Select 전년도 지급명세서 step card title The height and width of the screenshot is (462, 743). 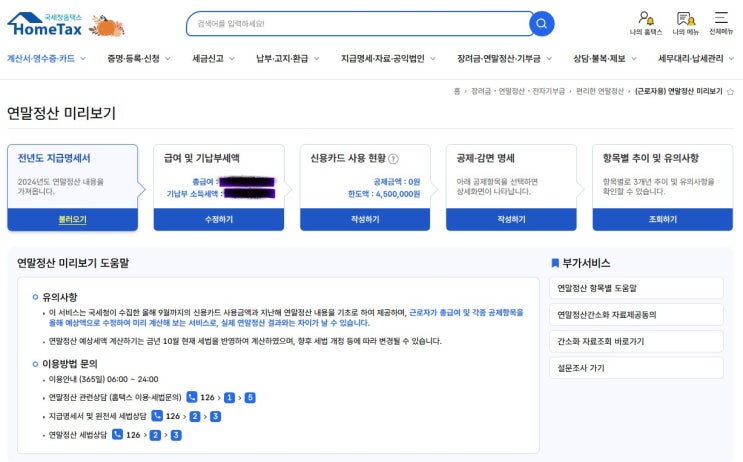click(x=54, y=158)
